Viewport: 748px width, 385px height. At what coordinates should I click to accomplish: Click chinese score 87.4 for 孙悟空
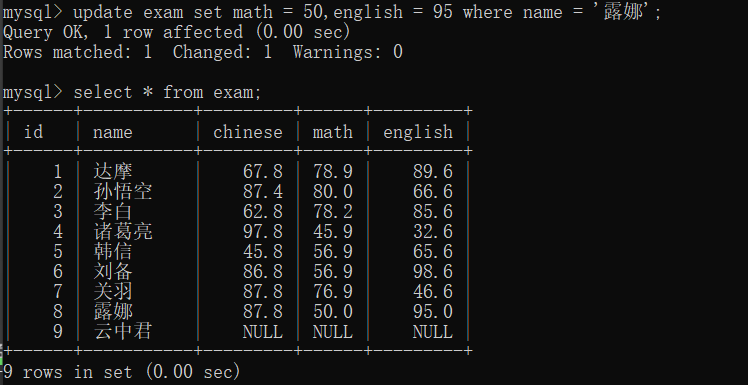pyautogui.click(x=263, y=192)
